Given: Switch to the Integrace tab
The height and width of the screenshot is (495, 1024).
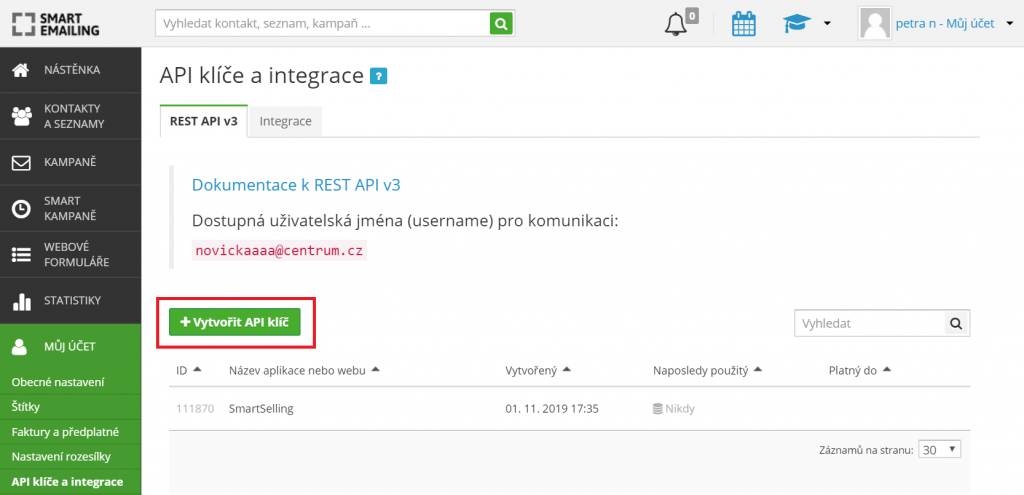Looking at the screenshot, I should tap(285, 121).
